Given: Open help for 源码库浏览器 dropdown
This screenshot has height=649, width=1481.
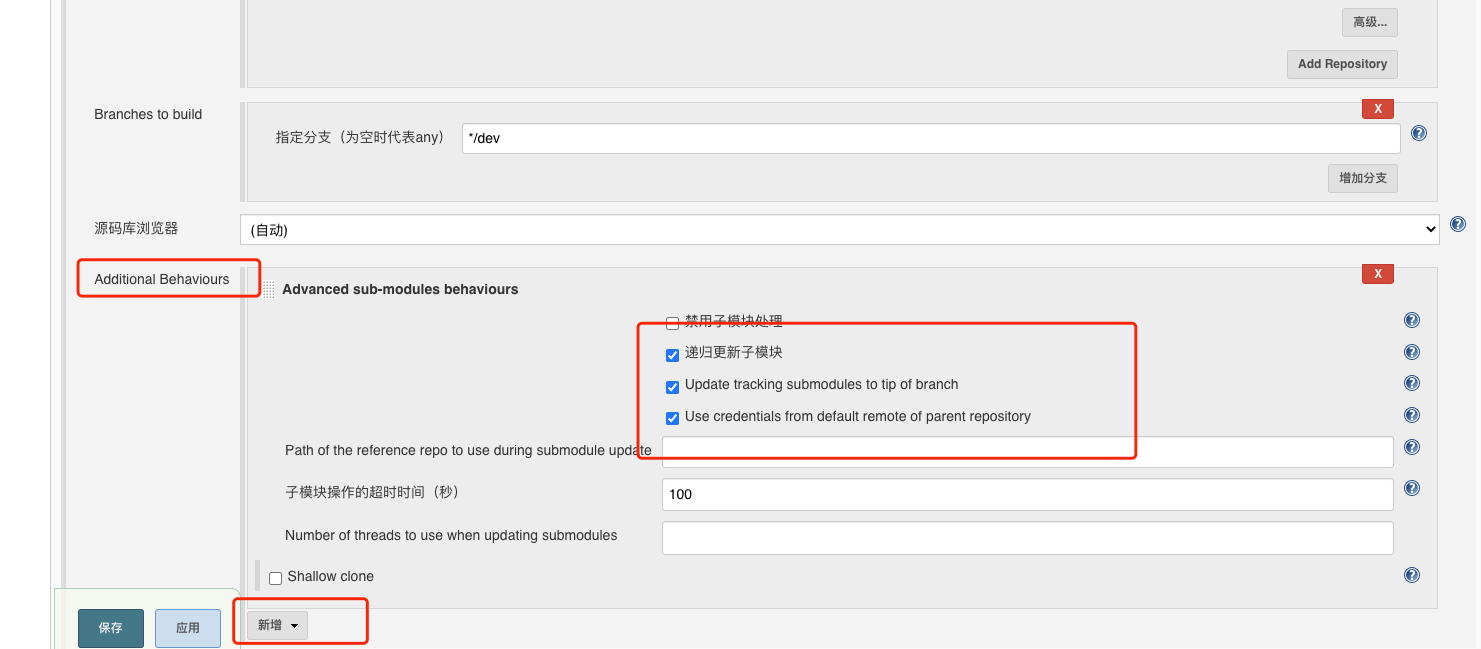Looking at the screenshot, I should click(1457, 224).
